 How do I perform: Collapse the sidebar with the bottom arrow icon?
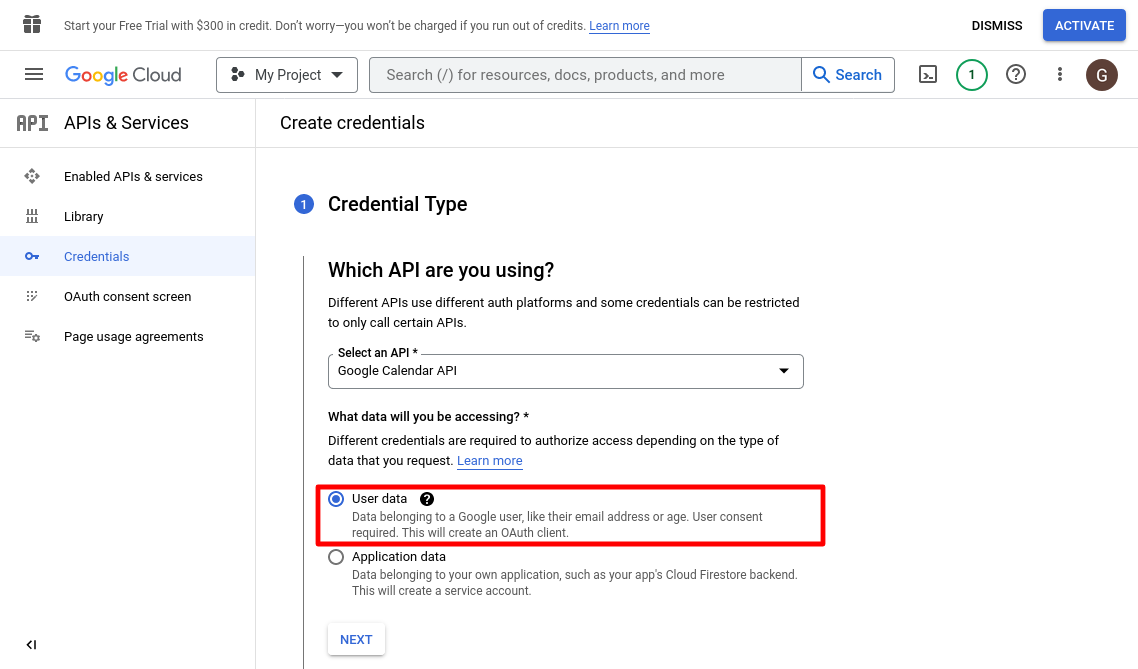31,645
